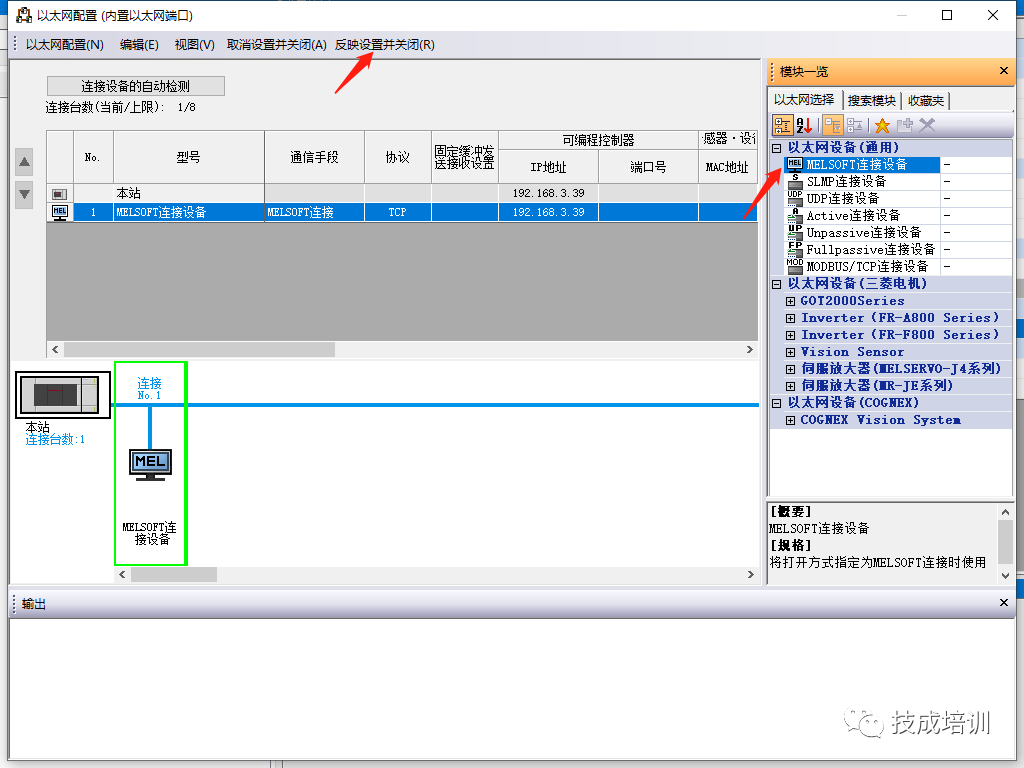
Task: Click the 概要 panel scroll up arrow
Action: click(1006, 513)
